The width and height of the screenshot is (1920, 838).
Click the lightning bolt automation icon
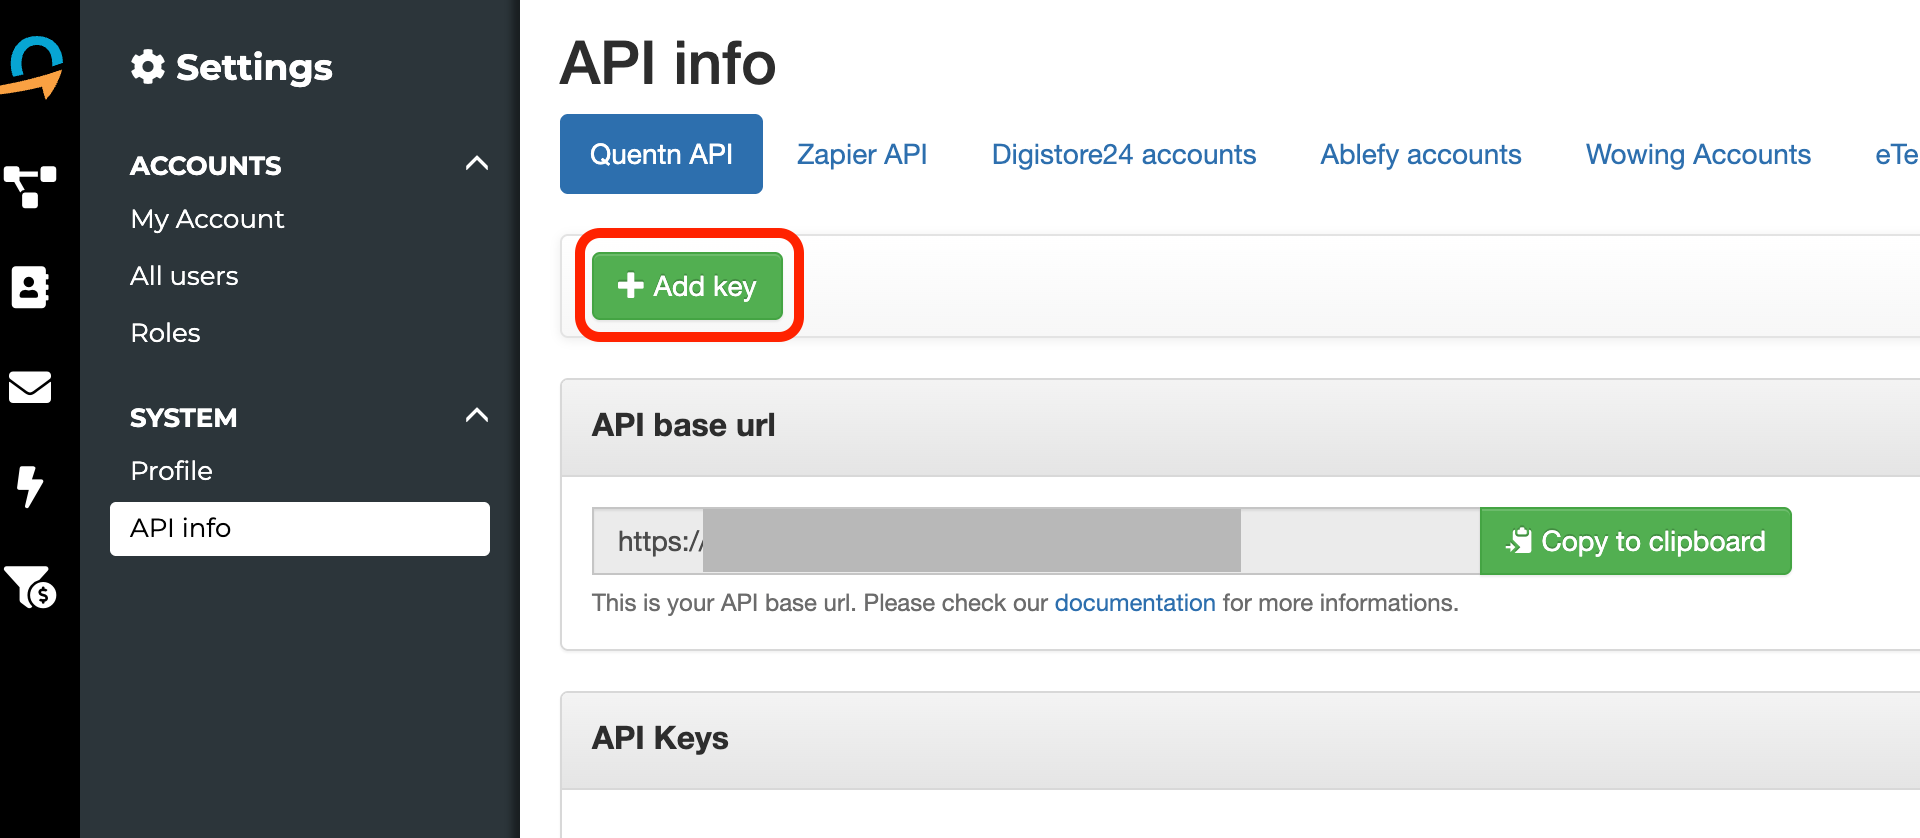pos(30,487)
